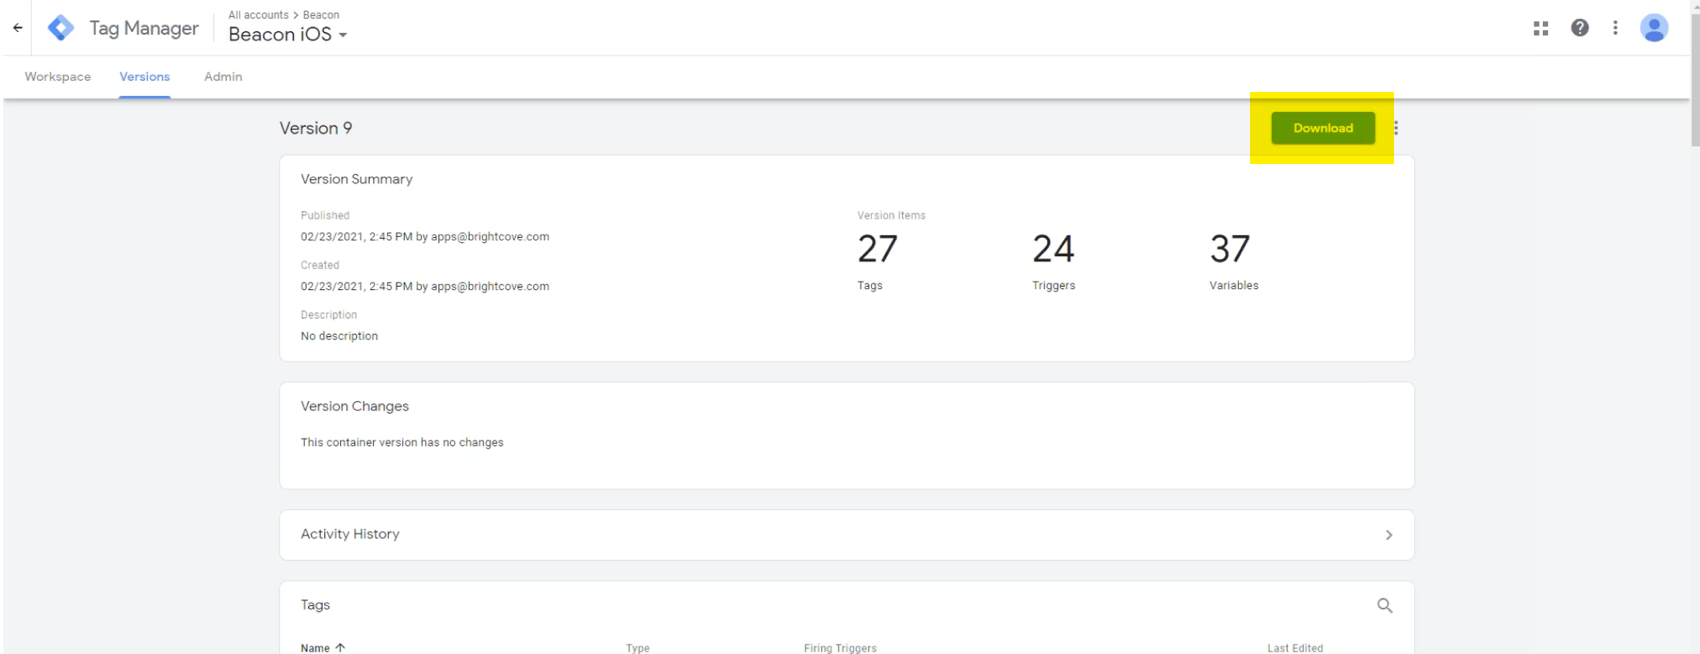The image size is (1700, 654).
Task: Open the top-right header three-dot menu
Action: point(1615,28)
